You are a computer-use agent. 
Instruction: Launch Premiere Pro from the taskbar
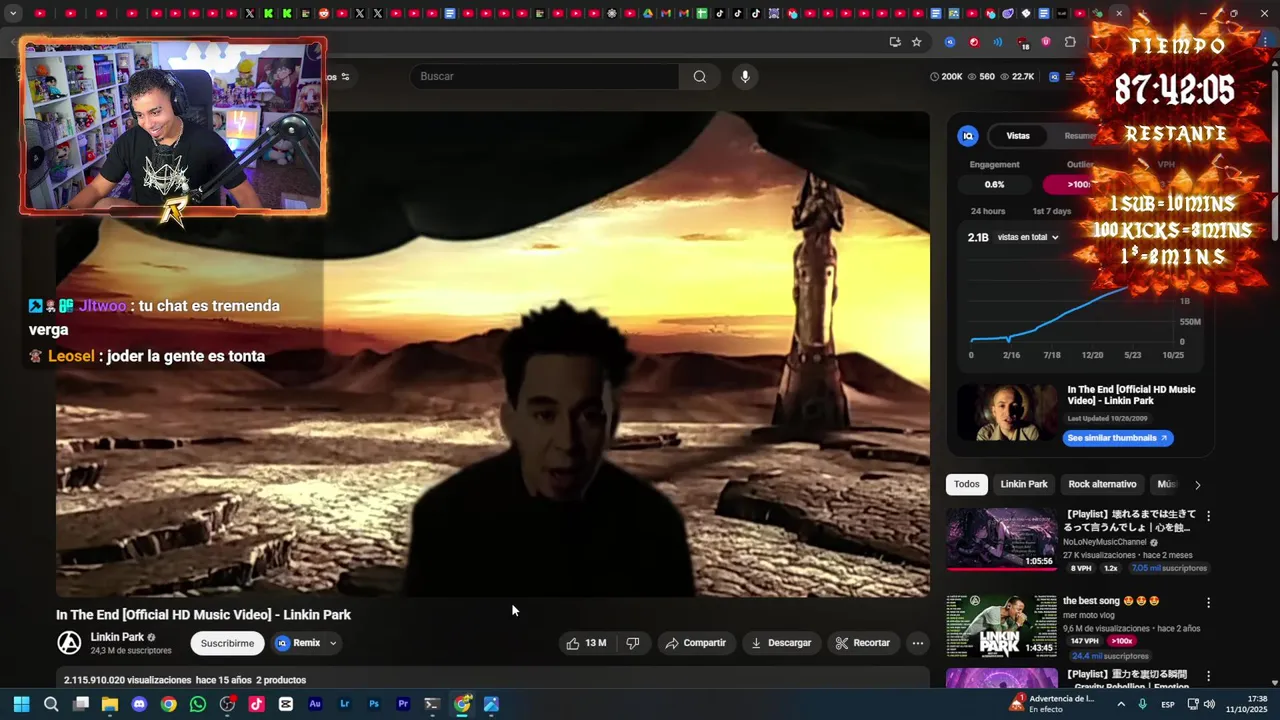coord(403,704)
